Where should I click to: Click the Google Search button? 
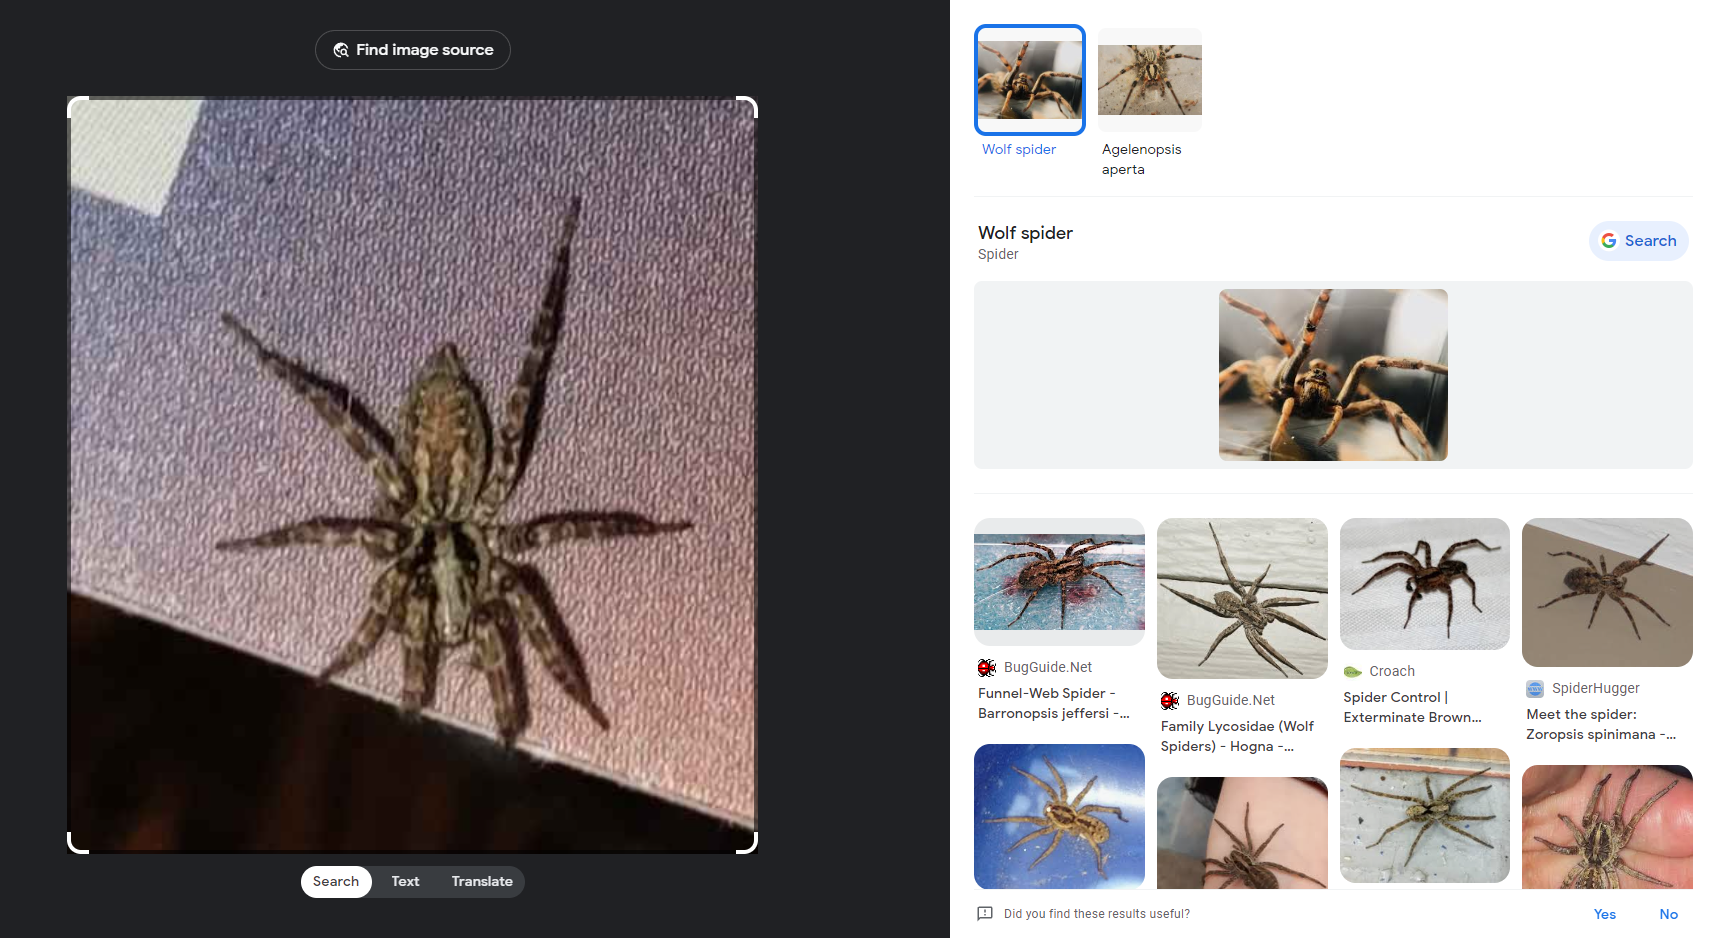click(x=1639, y=241)
